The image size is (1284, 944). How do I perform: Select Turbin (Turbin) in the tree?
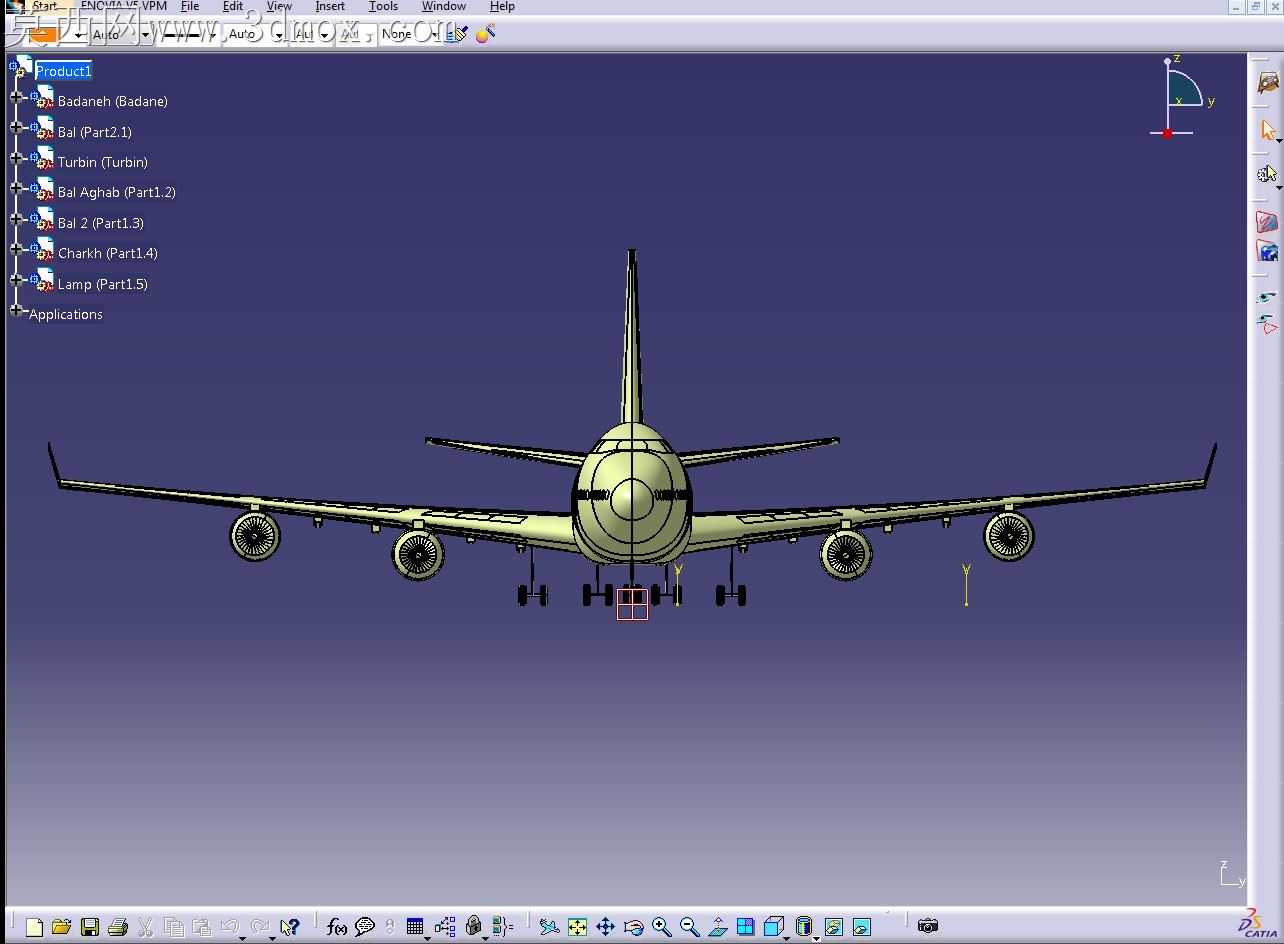(x=103, y=162)
